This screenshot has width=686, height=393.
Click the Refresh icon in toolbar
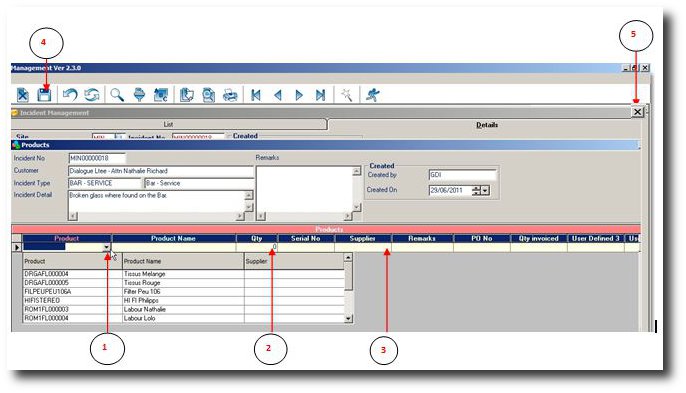pos(92,95)
